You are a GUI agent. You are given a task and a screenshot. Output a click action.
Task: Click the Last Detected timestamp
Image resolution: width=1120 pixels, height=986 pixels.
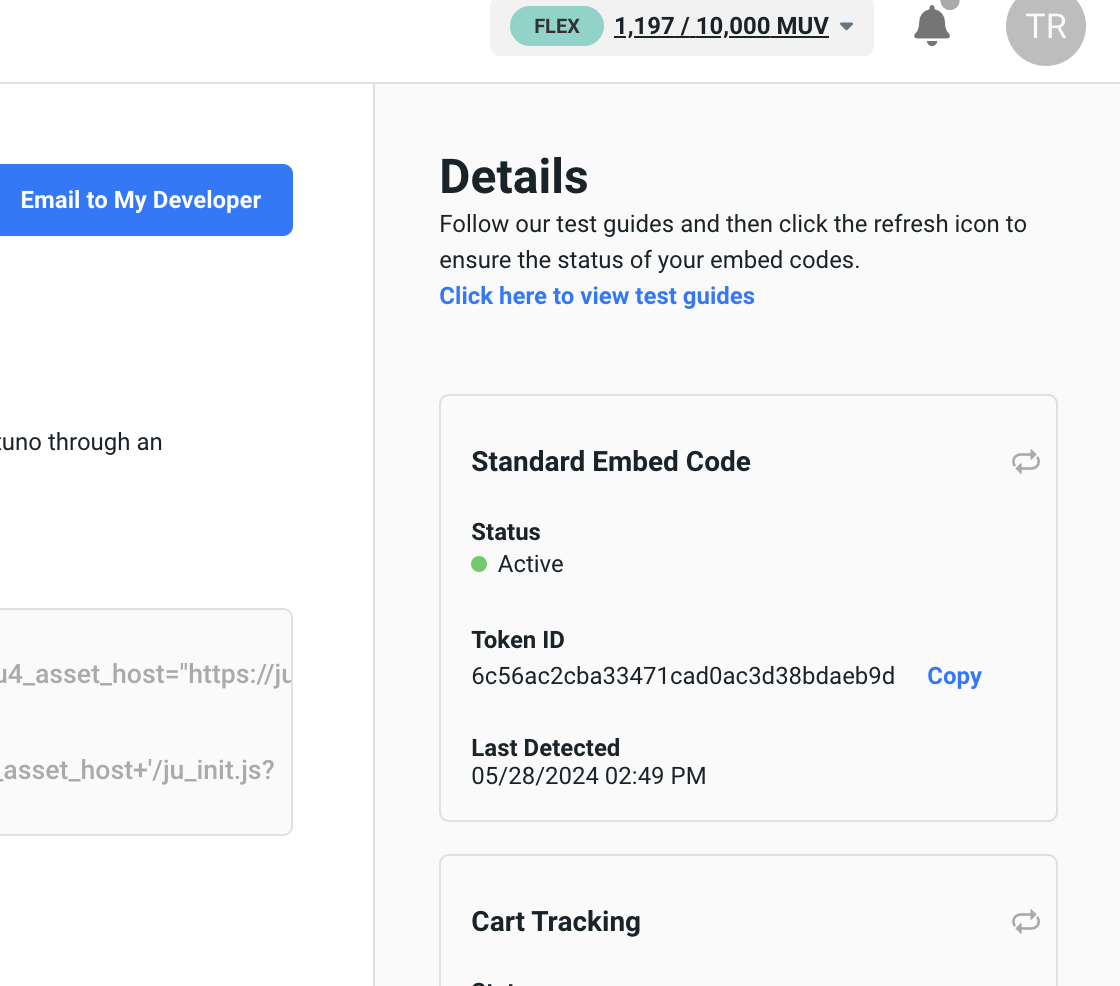coord(588,776)
